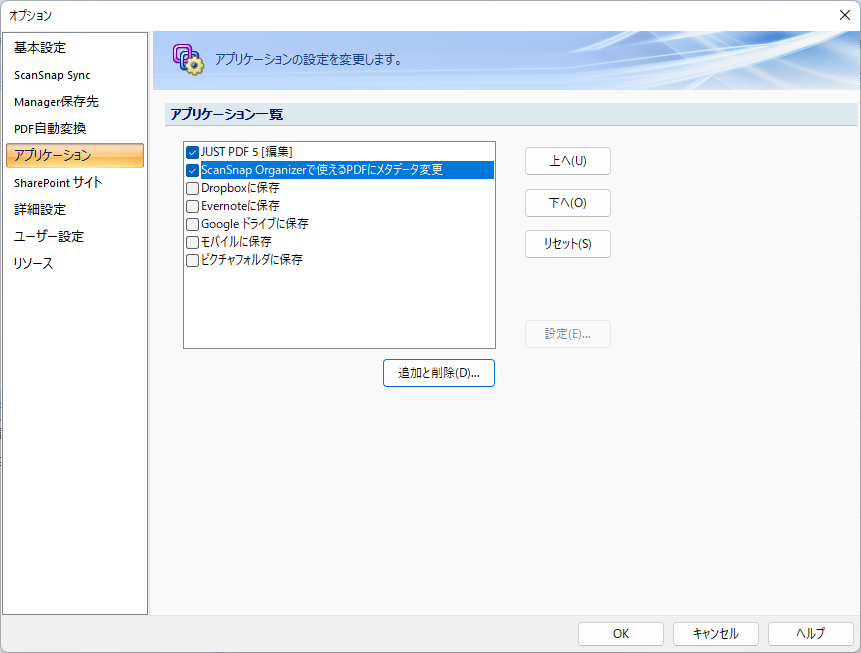The height and width of the screenshot is (653, 861).
Task: Click the 設定(E)... button
Action: pos(568,334)
